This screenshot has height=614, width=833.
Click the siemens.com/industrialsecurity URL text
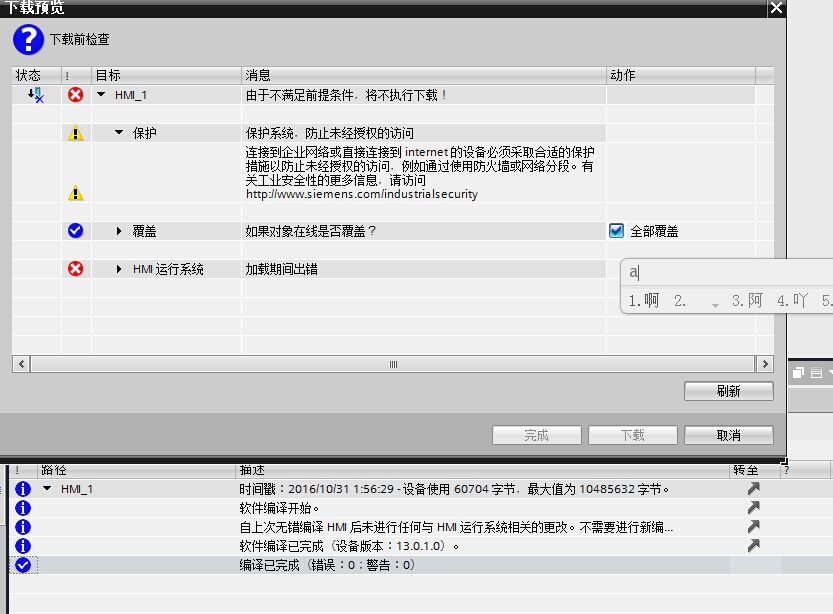tap(362, 194)
